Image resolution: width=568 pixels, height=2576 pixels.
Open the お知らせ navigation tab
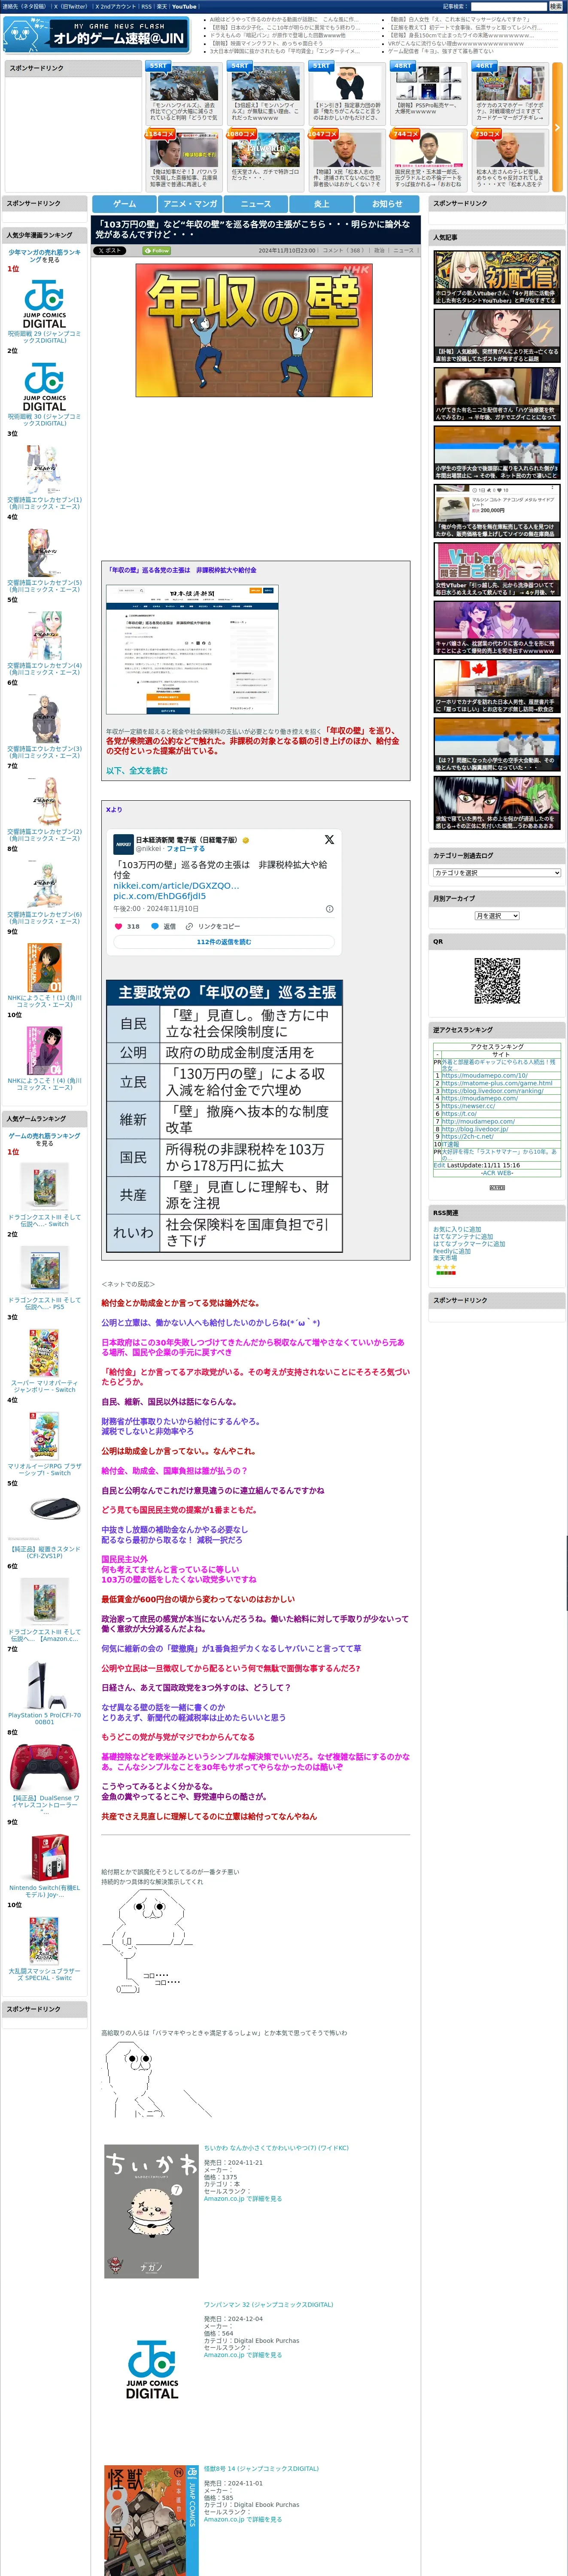click(387, 204)
